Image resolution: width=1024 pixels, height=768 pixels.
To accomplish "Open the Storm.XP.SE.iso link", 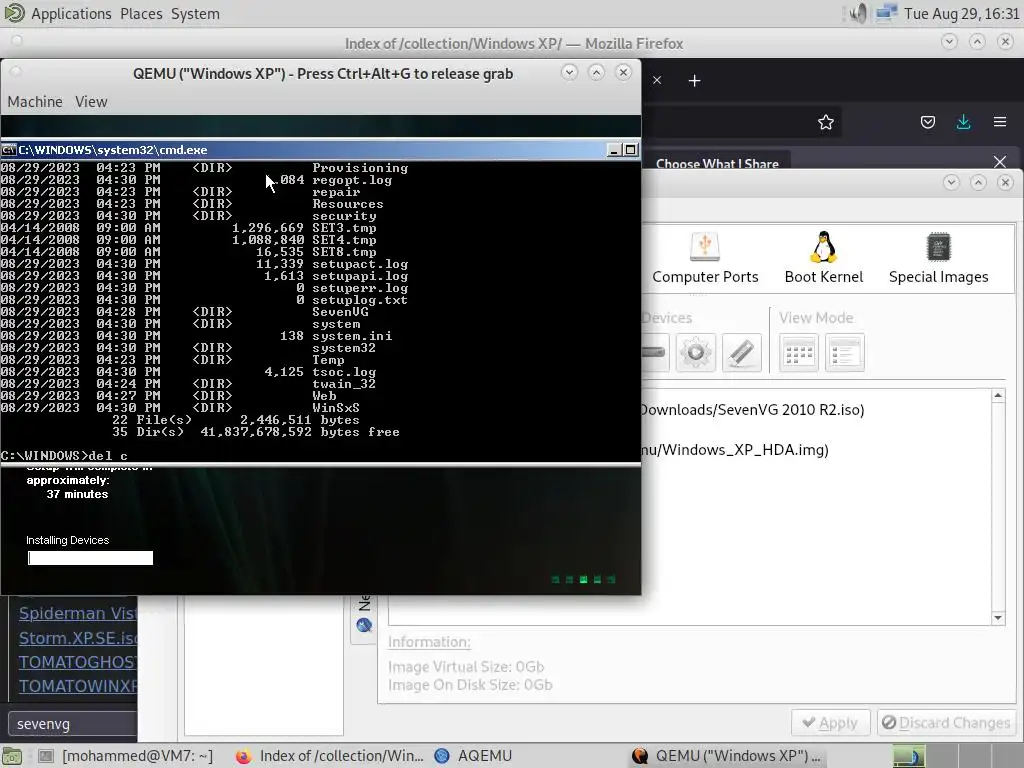I will (x=78, y=638).
